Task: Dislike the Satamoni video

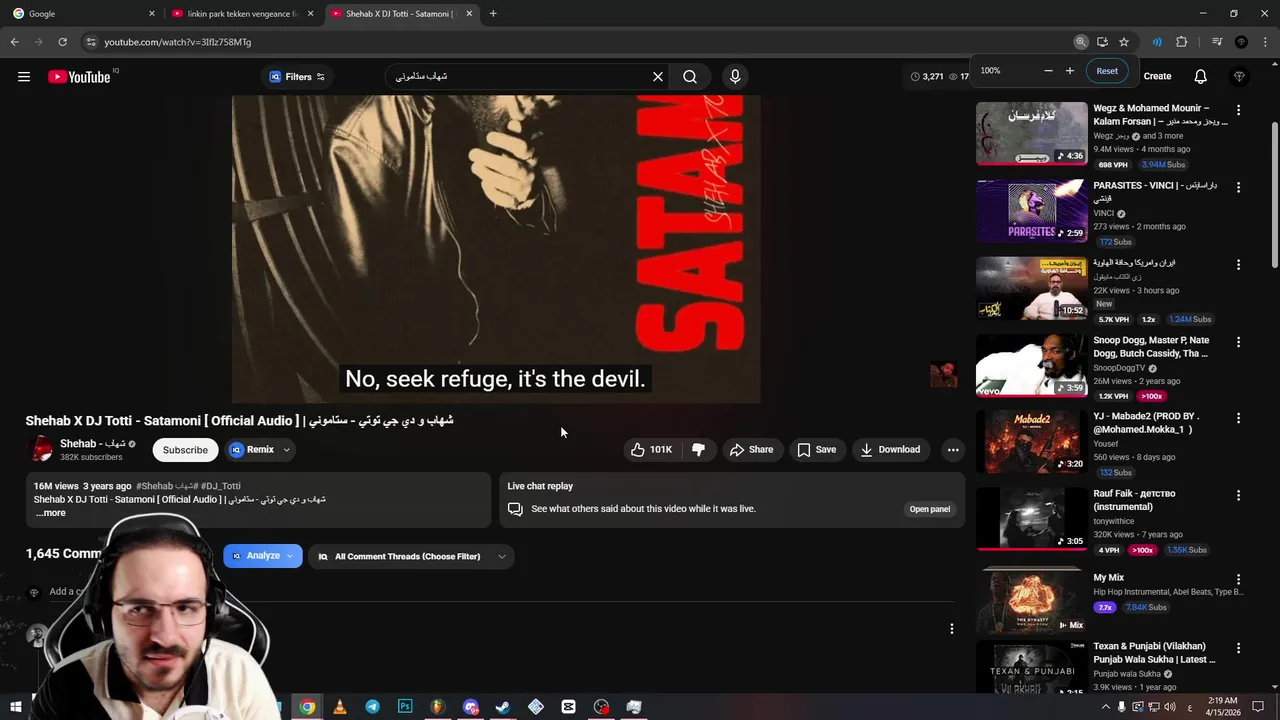Action: tap(698, 450)
